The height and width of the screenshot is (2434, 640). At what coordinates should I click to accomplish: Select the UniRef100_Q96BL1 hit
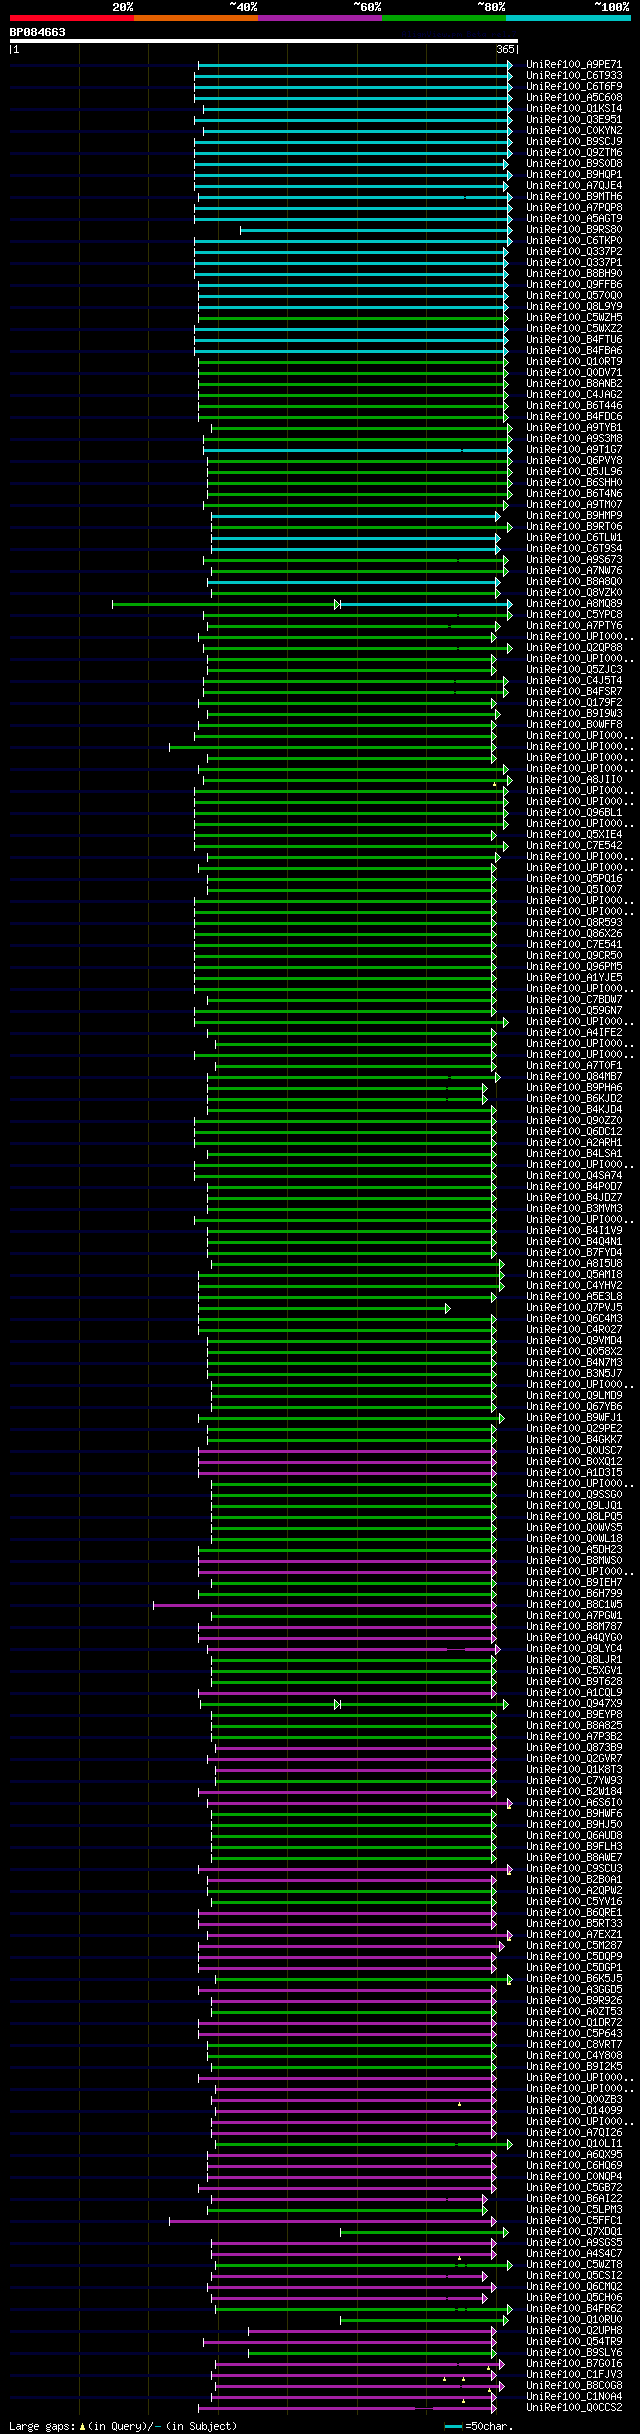[574, 813]
